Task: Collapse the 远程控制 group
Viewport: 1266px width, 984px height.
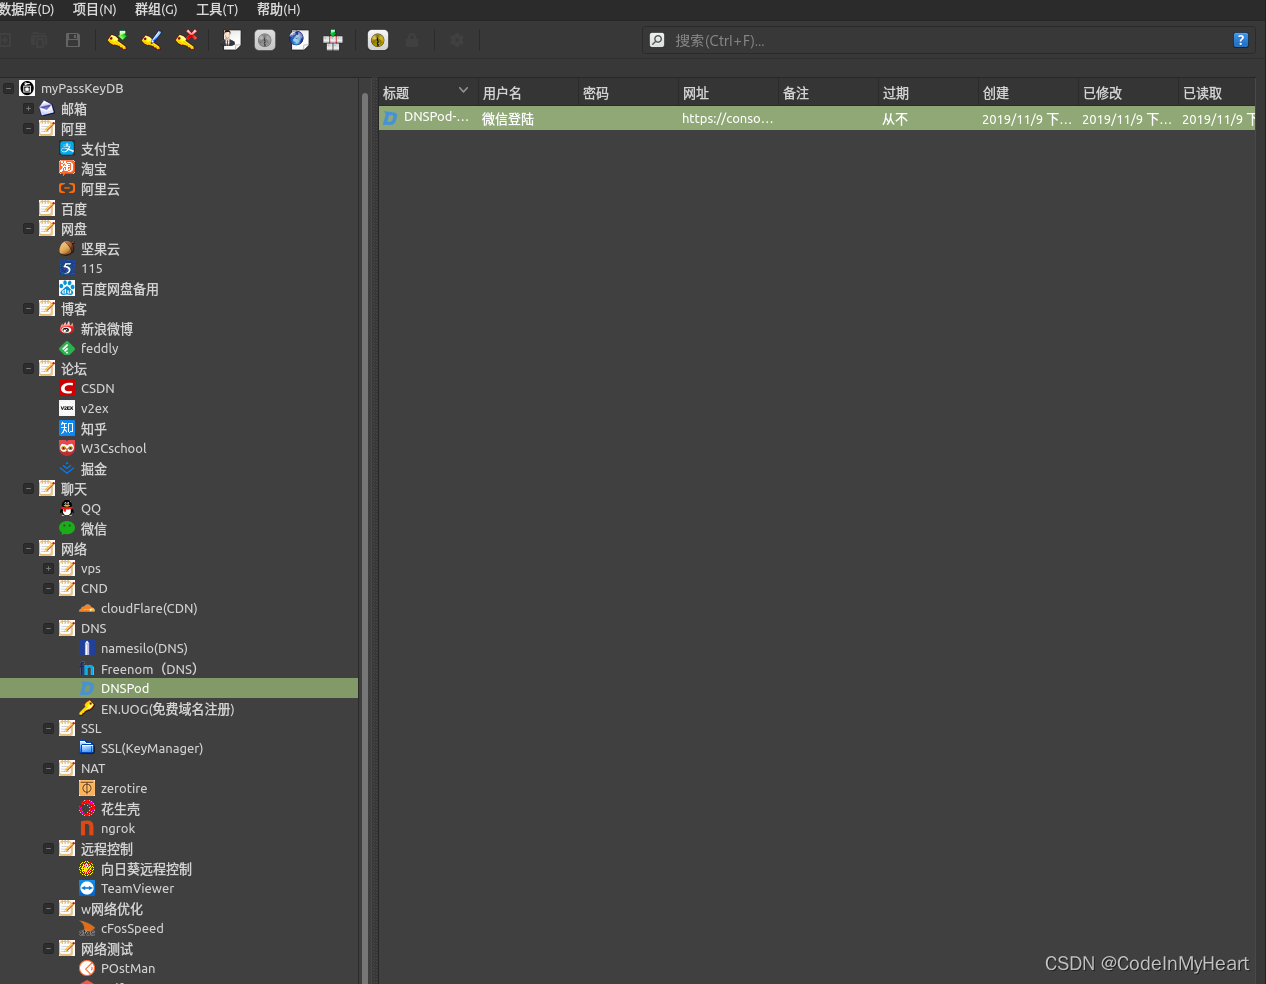Action: pos(48,848)
